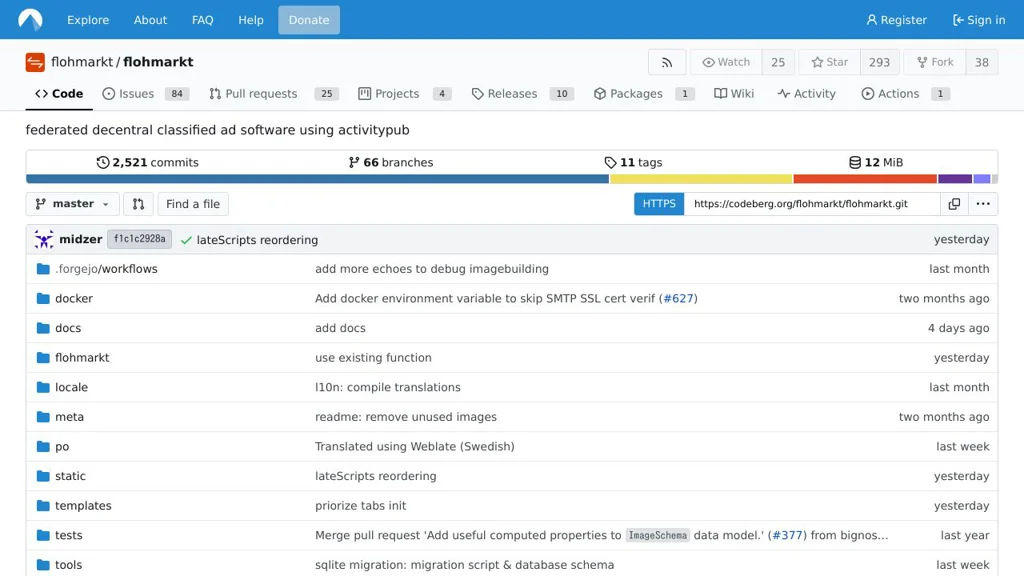Click the Codeberg mountain logo

(x=30, y=20)
